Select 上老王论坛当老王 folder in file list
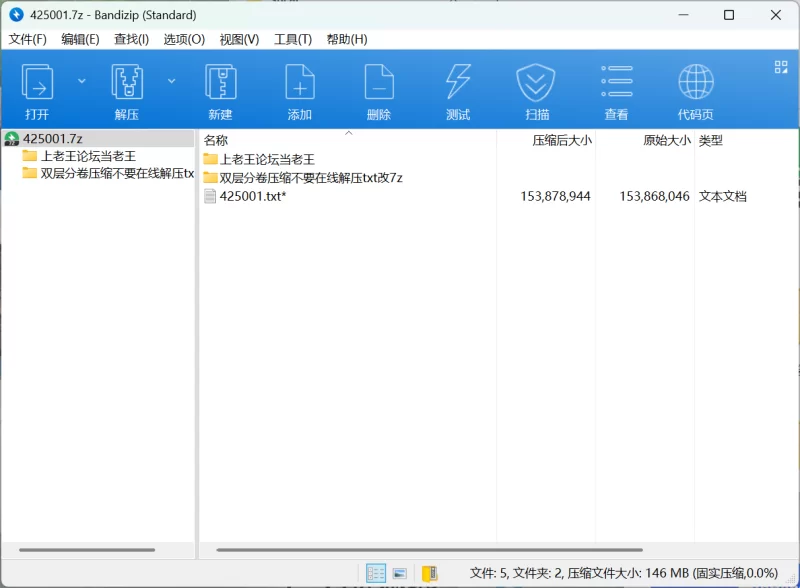This screenshot has width=800, height=588. (x=259, y=159)
